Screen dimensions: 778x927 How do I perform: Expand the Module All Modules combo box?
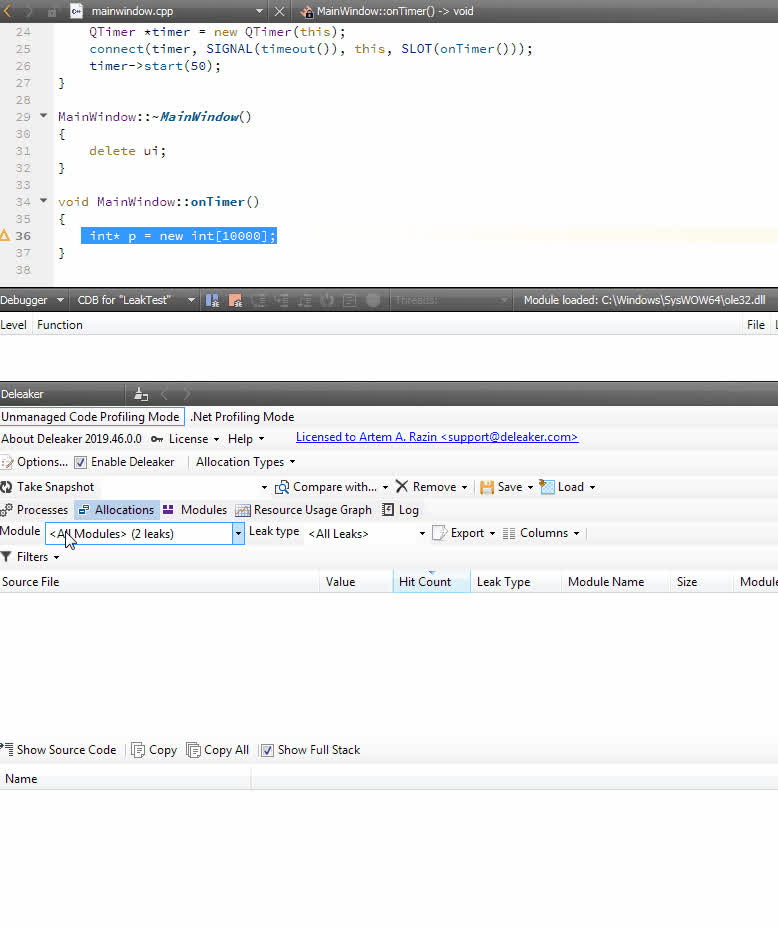click(238, 534)
